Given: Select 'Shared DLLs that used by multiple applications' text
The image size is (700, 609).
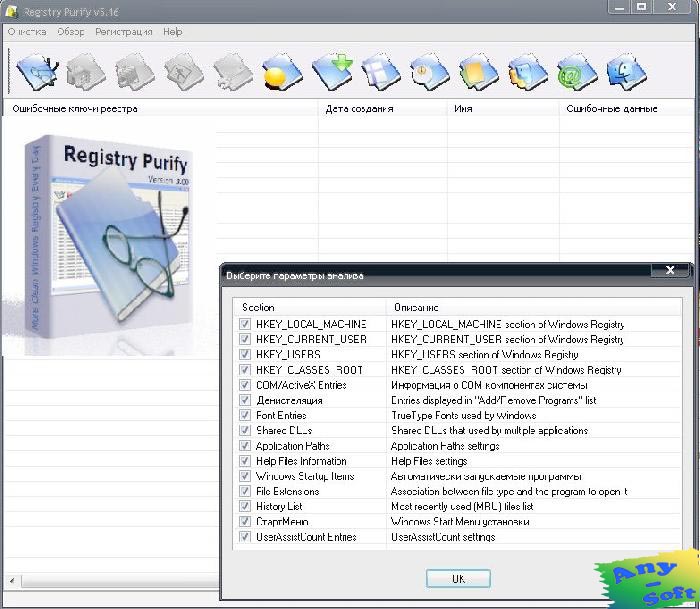Looking at the screenshot, I should point(489,430).
